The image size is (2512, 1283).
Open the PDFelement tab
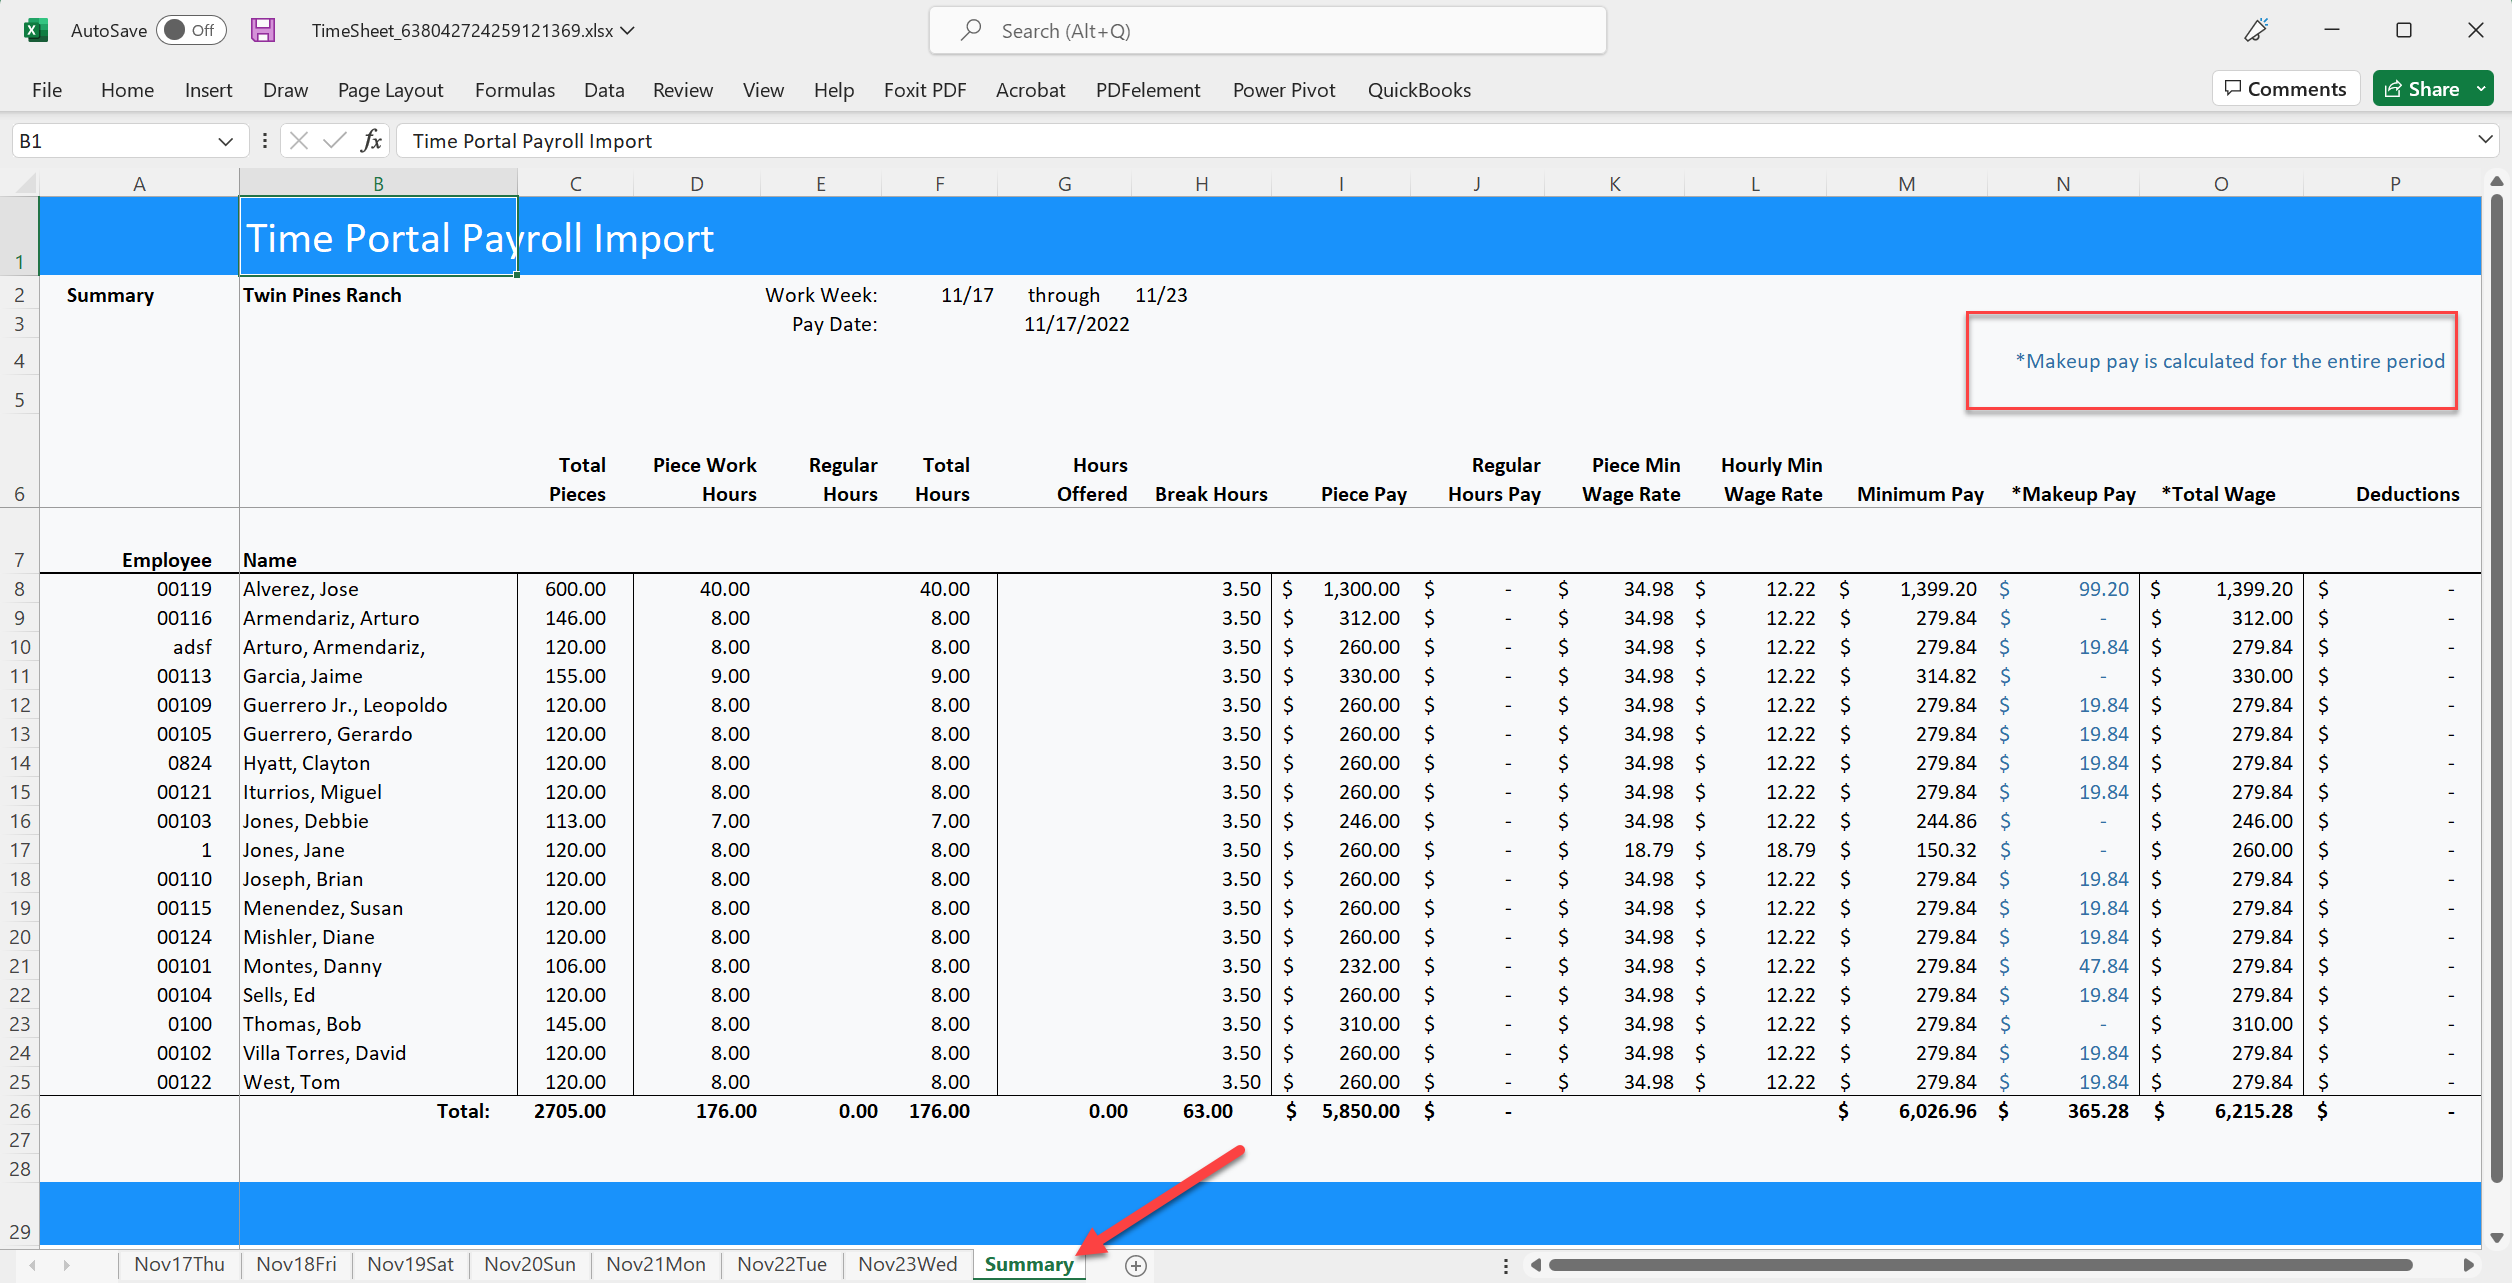pyautogui.click(x=1148, y=90)
